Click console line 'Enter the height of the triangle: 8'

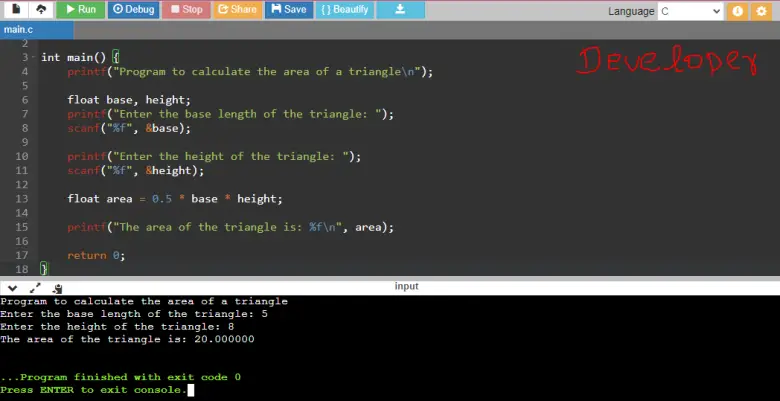(117, 327)
